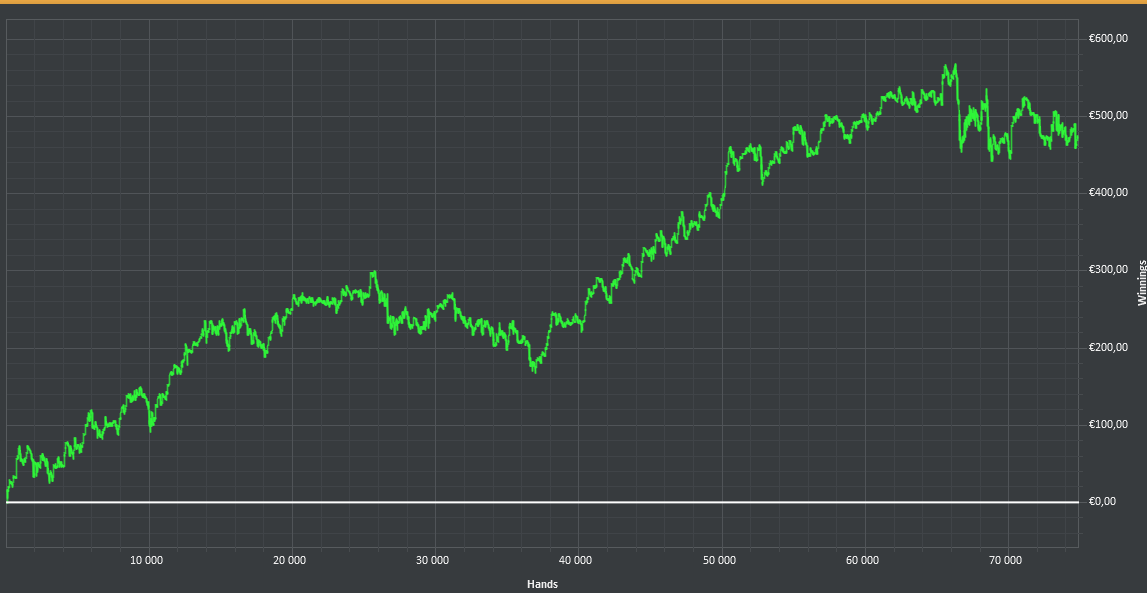Screen dimensions: 1147x593
Task: Click the 10 000 hands tick label
Action: coord(146,561)
